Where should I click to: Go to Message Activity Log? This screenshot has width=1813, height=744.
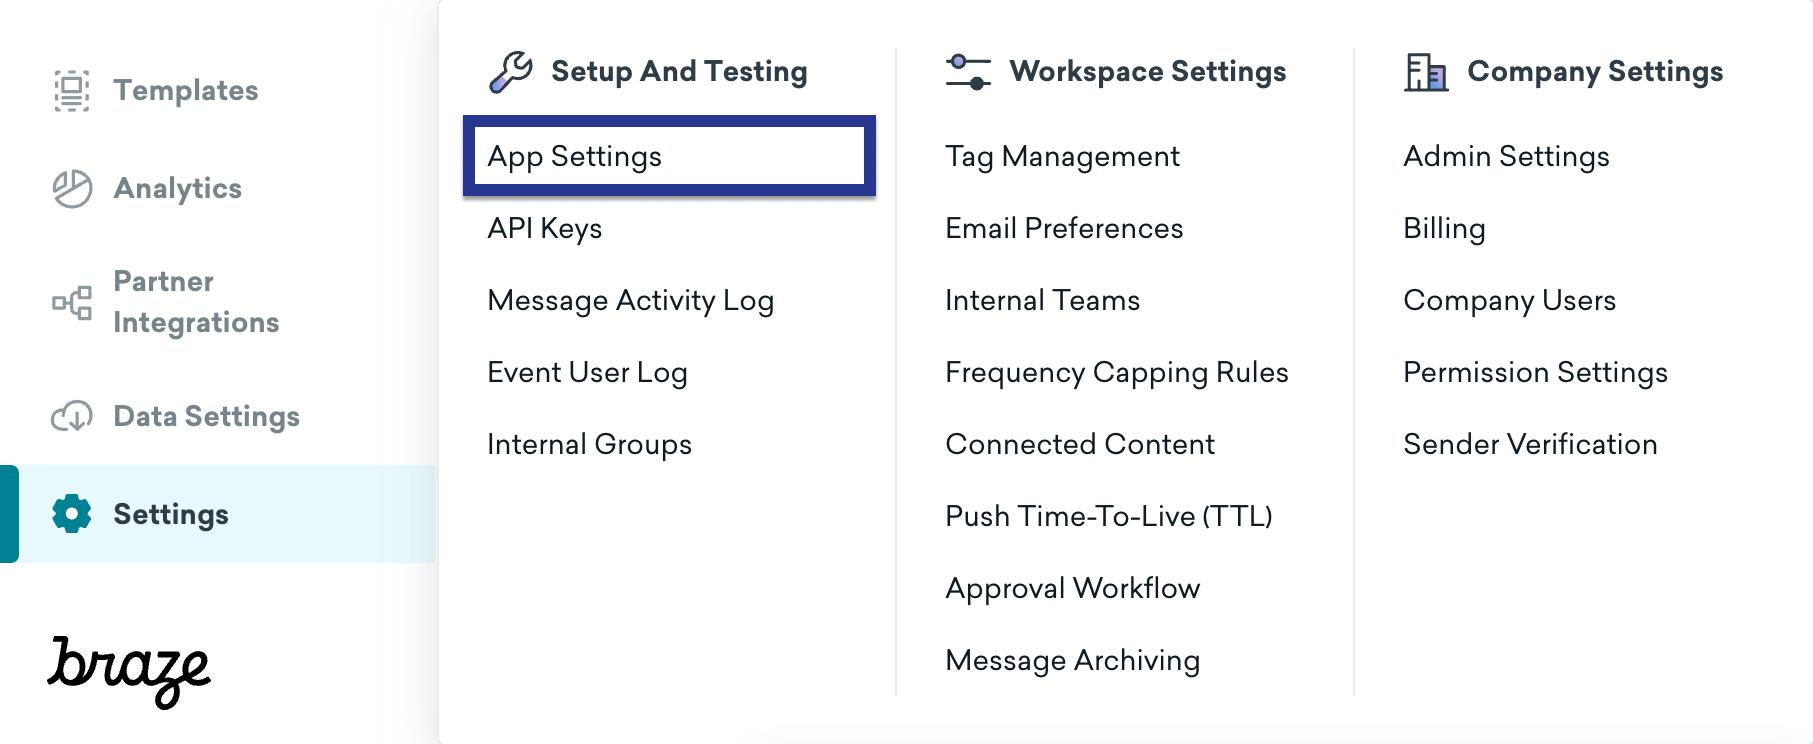pyautogui.click(x=631, y=301)
